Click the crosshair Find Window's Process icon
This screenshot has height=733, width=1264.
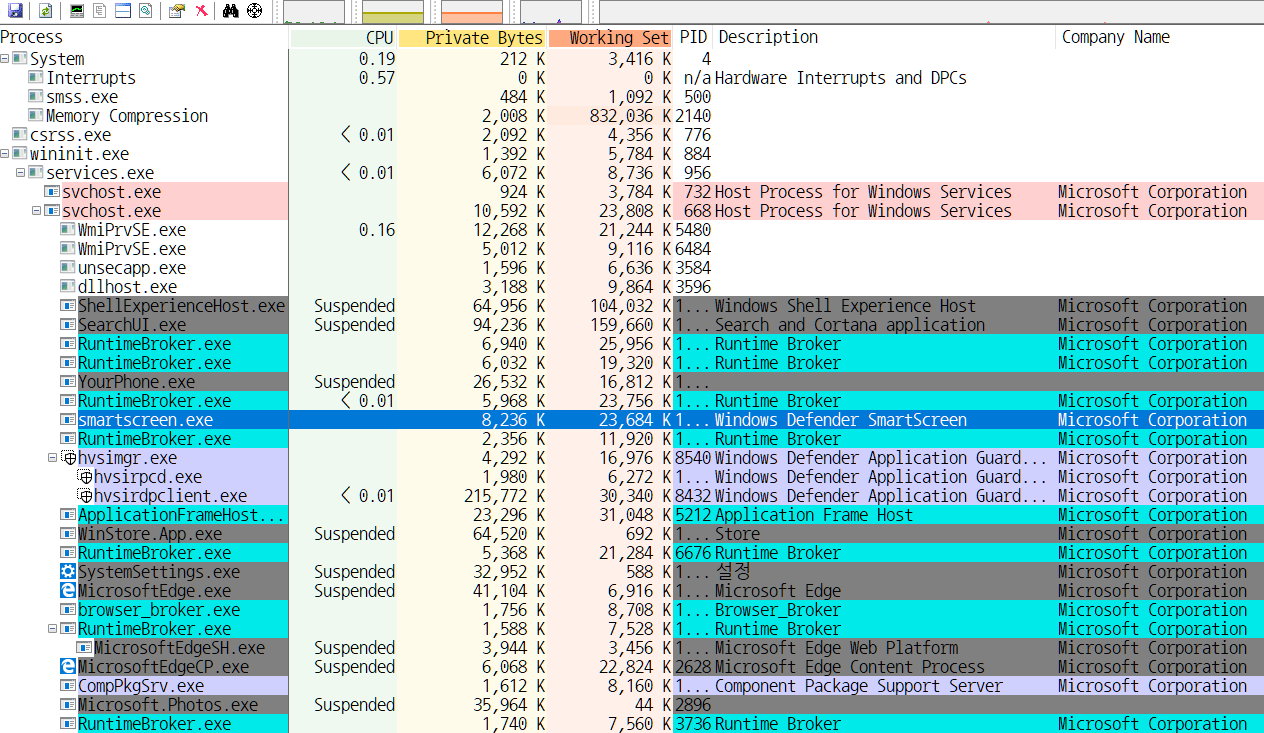[254, 11]
